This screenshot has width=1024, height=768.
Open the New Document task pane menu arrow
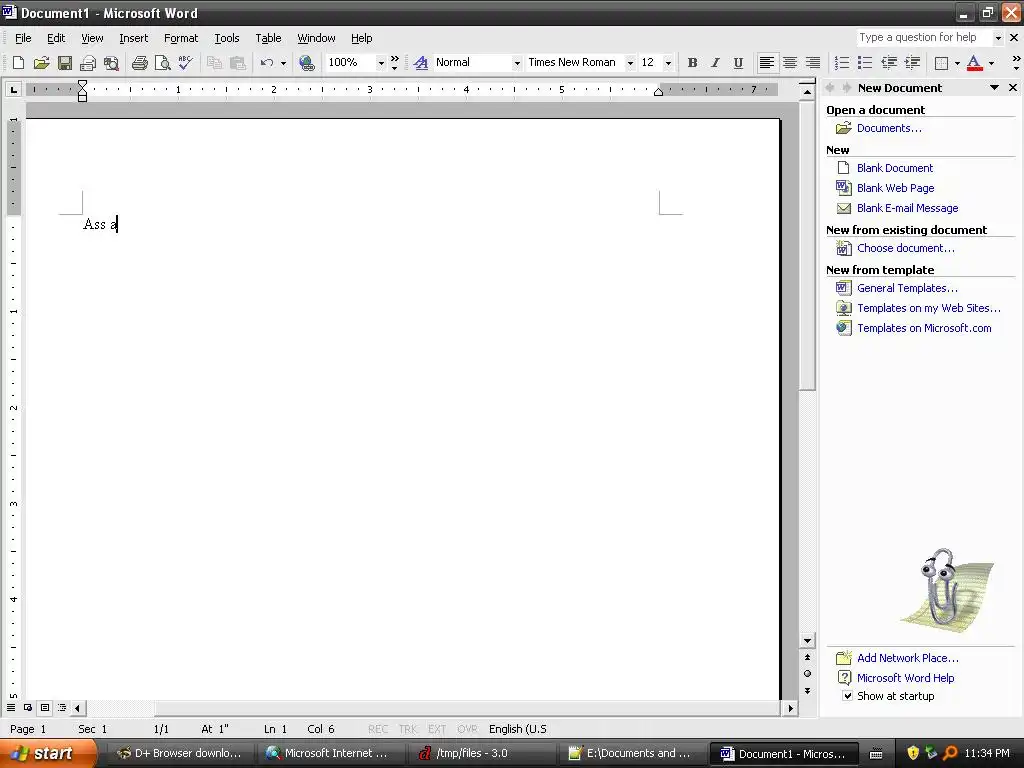point(994,88)
